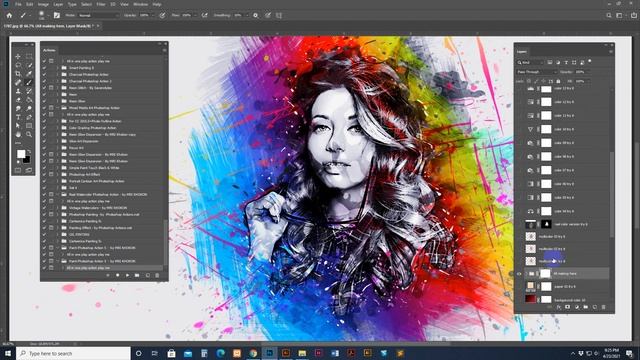This screenshot has width=640, height=360.
Task: Open Chrome from the Windows taskbar
Action: pos(253,353)
